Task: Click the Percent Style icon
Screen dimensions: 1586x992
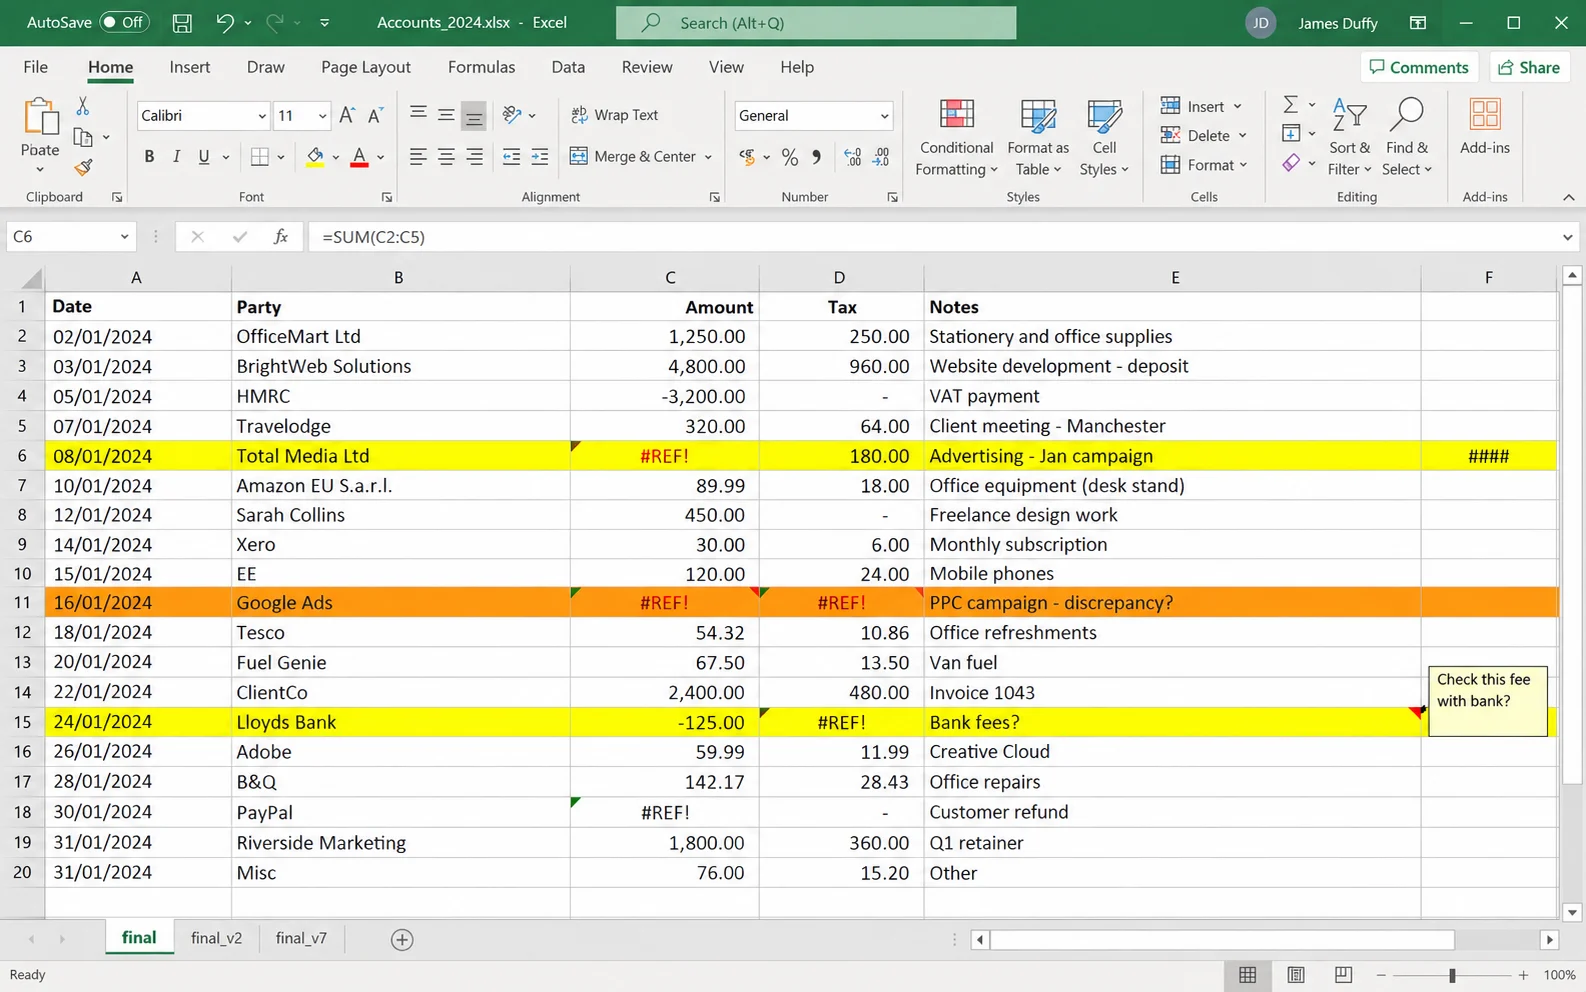Action: (x=789, y=157)
